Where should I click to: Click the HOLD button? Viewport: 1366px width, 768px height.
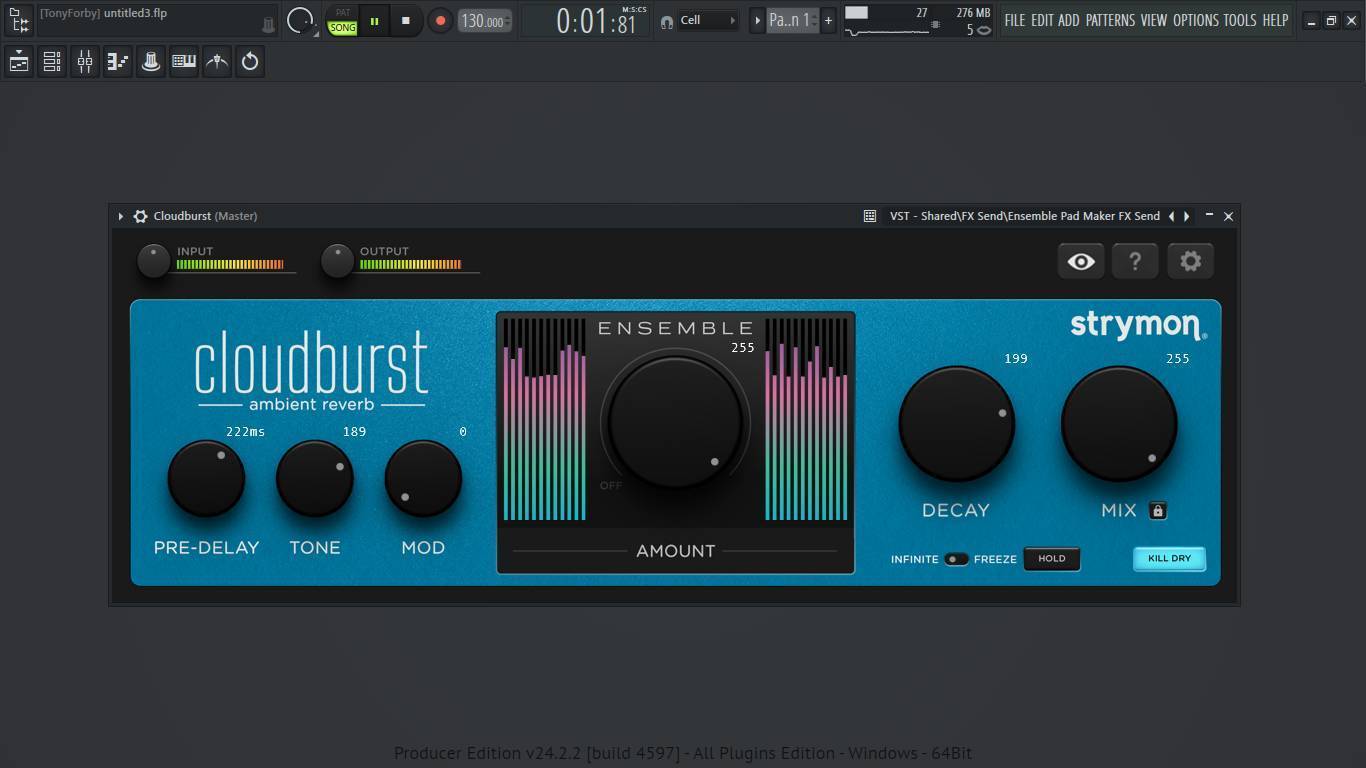(x=1052, y=559)
